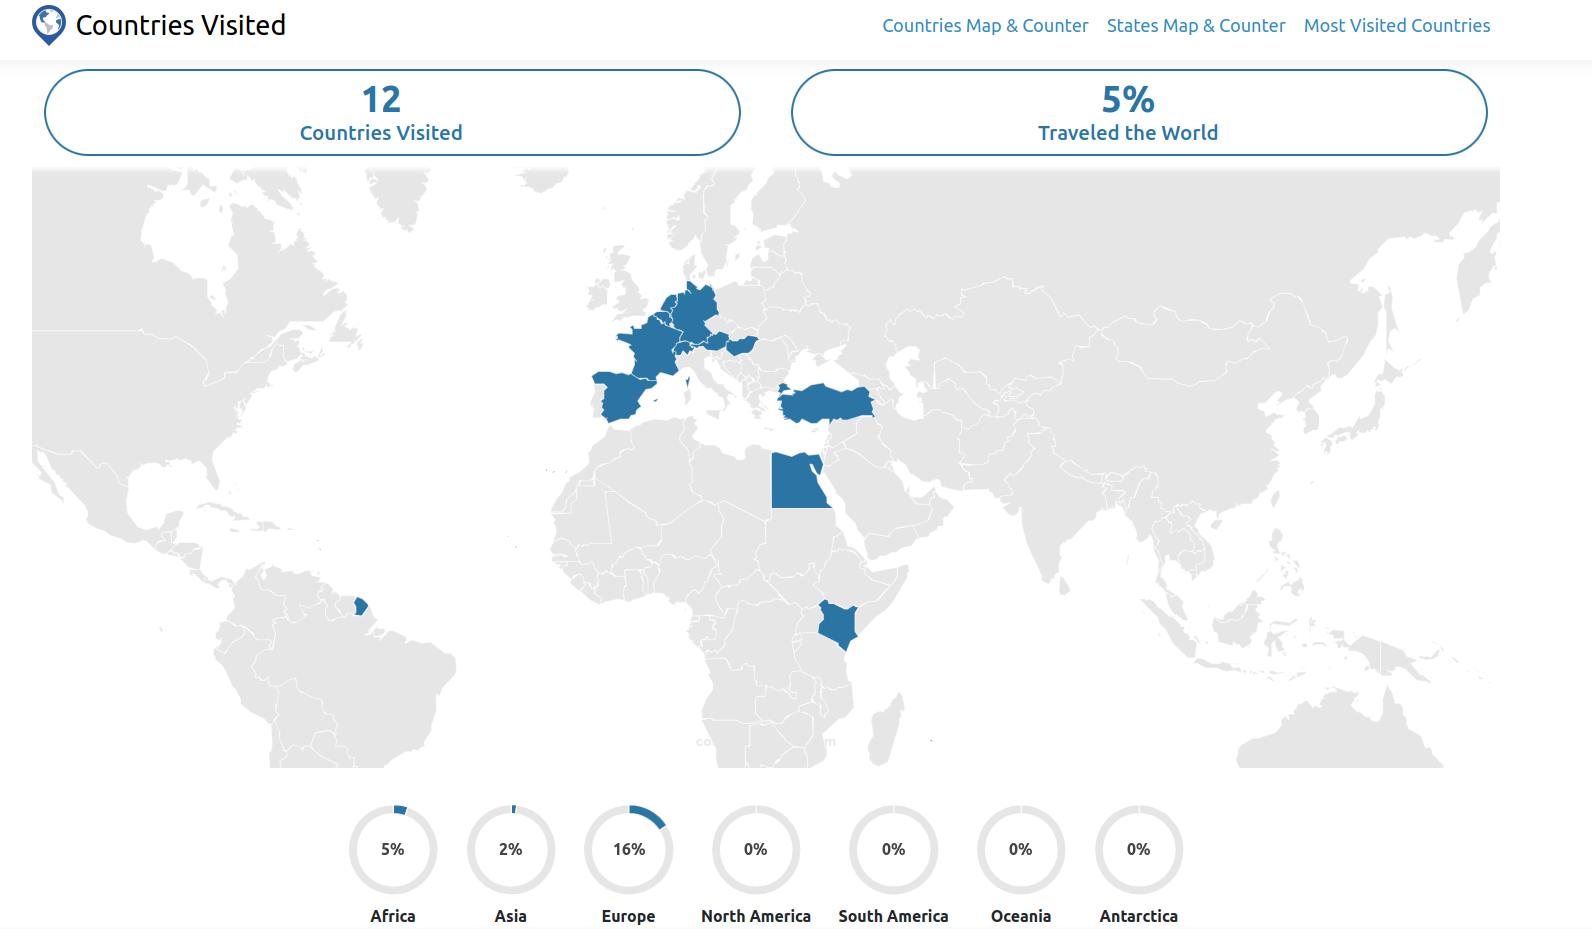Screen dimensions: 1592x929
Task: Click the North America 0% progress circle
Action: click(755, 849)
